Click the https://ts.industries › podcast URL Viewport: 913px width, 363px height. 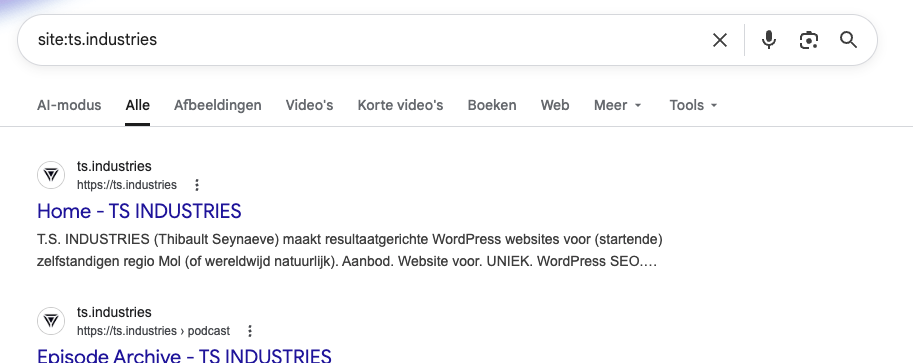coord(153,331)
